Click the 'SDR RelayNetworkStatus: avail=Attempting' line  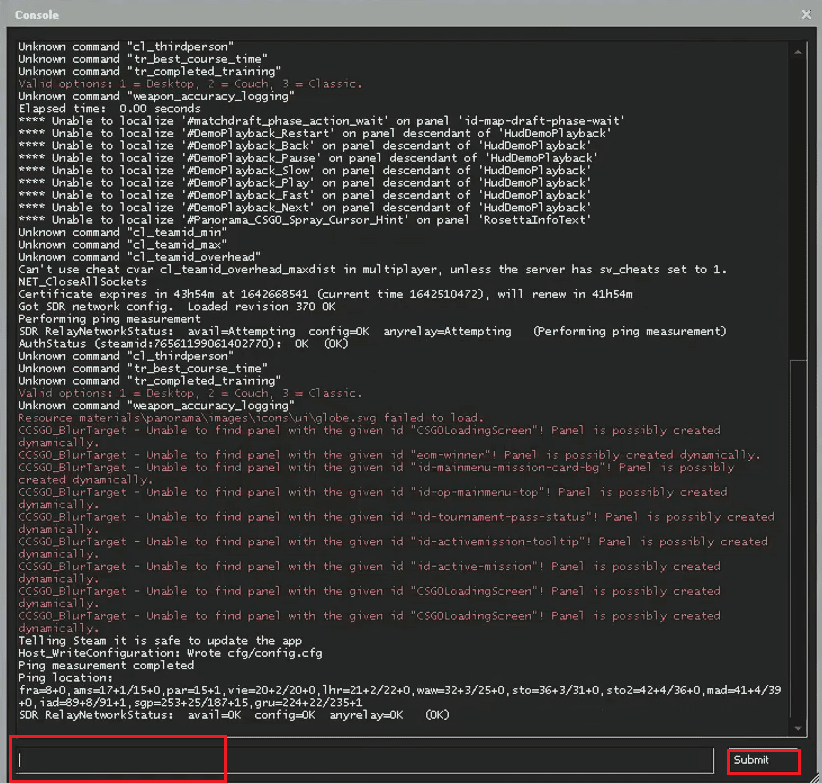click(373, 331)
